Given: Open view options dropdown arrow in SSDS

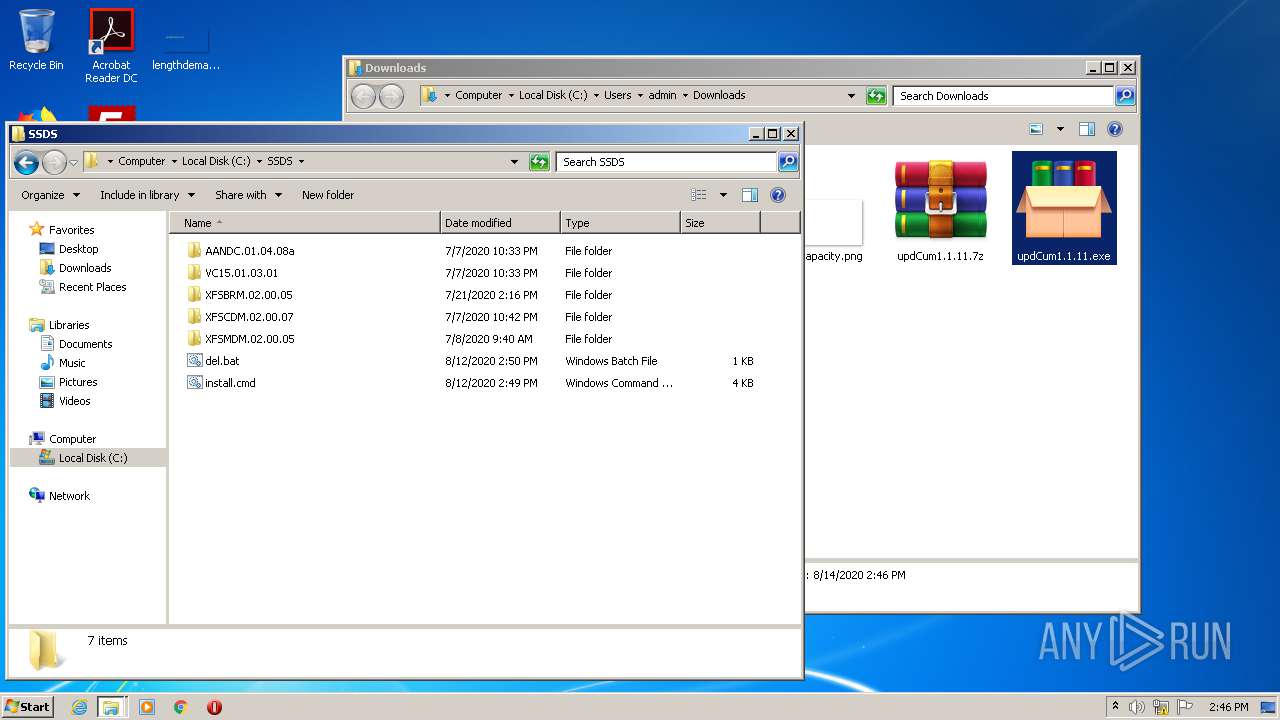Looking at the screenshot, I should click(x=723, y=195).
